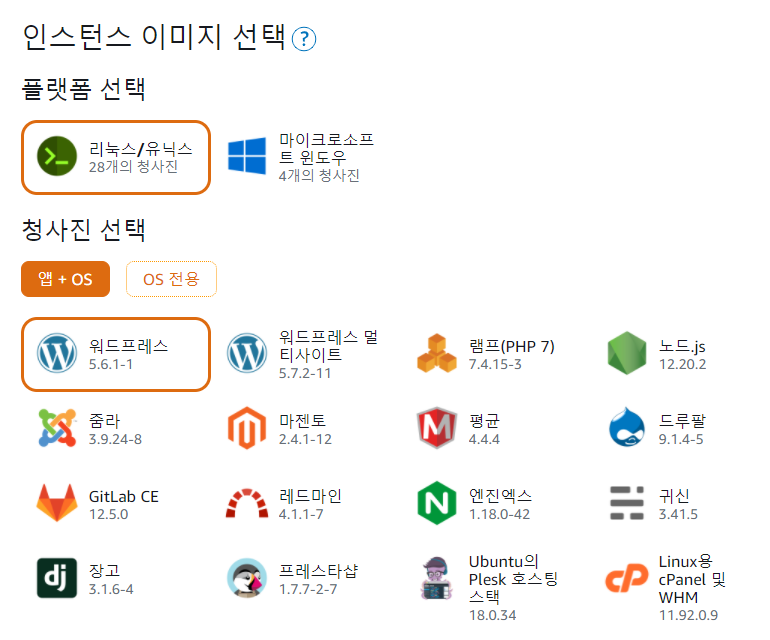Click the Ubuntu의 Plesk 호스팅 스택 name
The height and width of the screenshot is (640, 770).
tap(513, 580)
